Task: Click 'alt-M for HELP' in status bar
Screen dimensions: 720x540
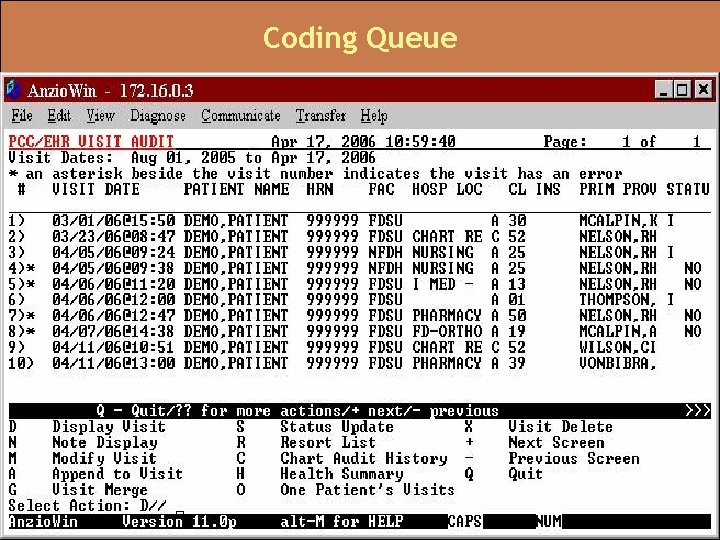Action: point(342,521)
